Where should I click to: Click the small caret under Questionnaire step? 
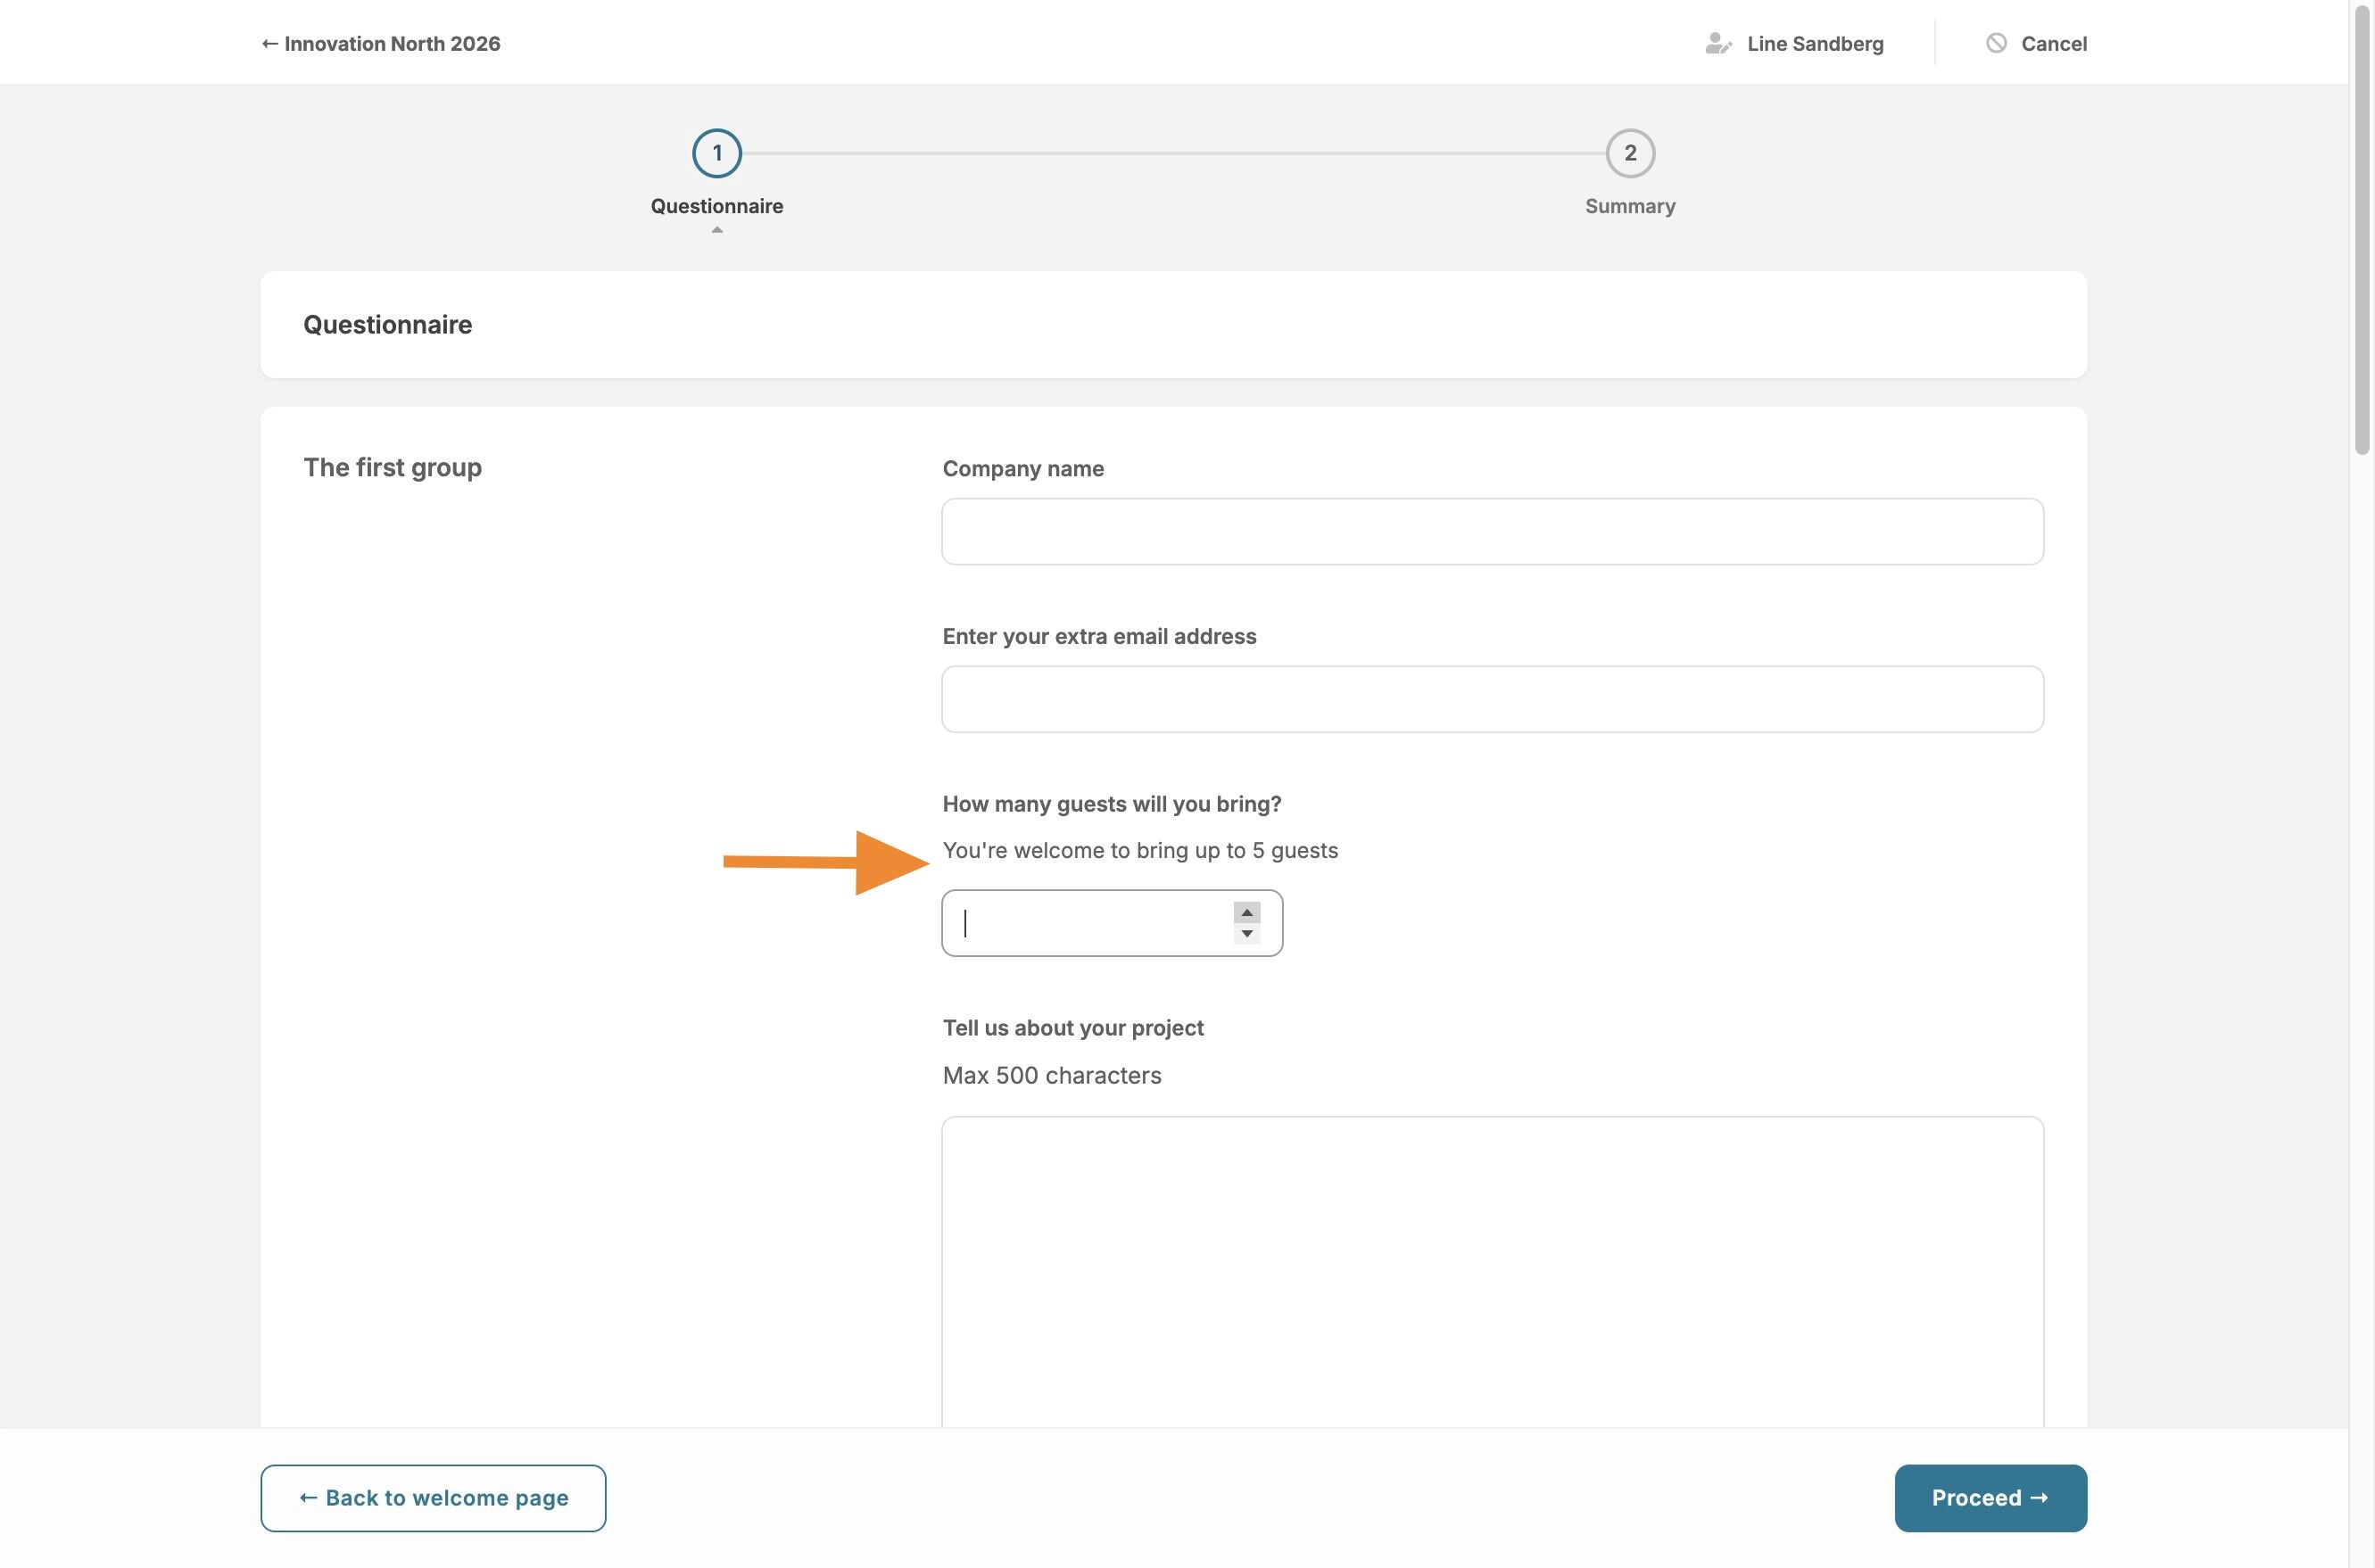click(x=716, y=230)
